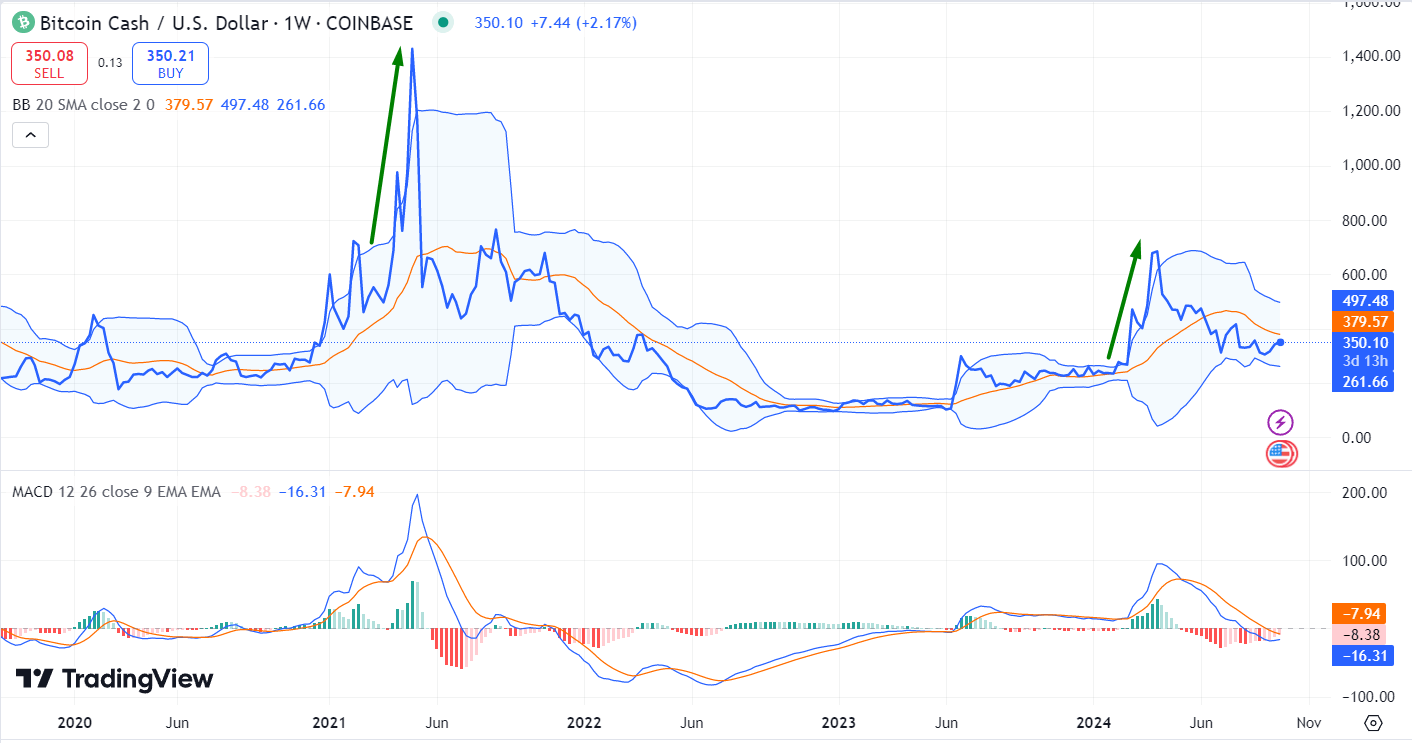Click the 2023 label on time axis
This screenshot has width=1412, height=743.
838,722
